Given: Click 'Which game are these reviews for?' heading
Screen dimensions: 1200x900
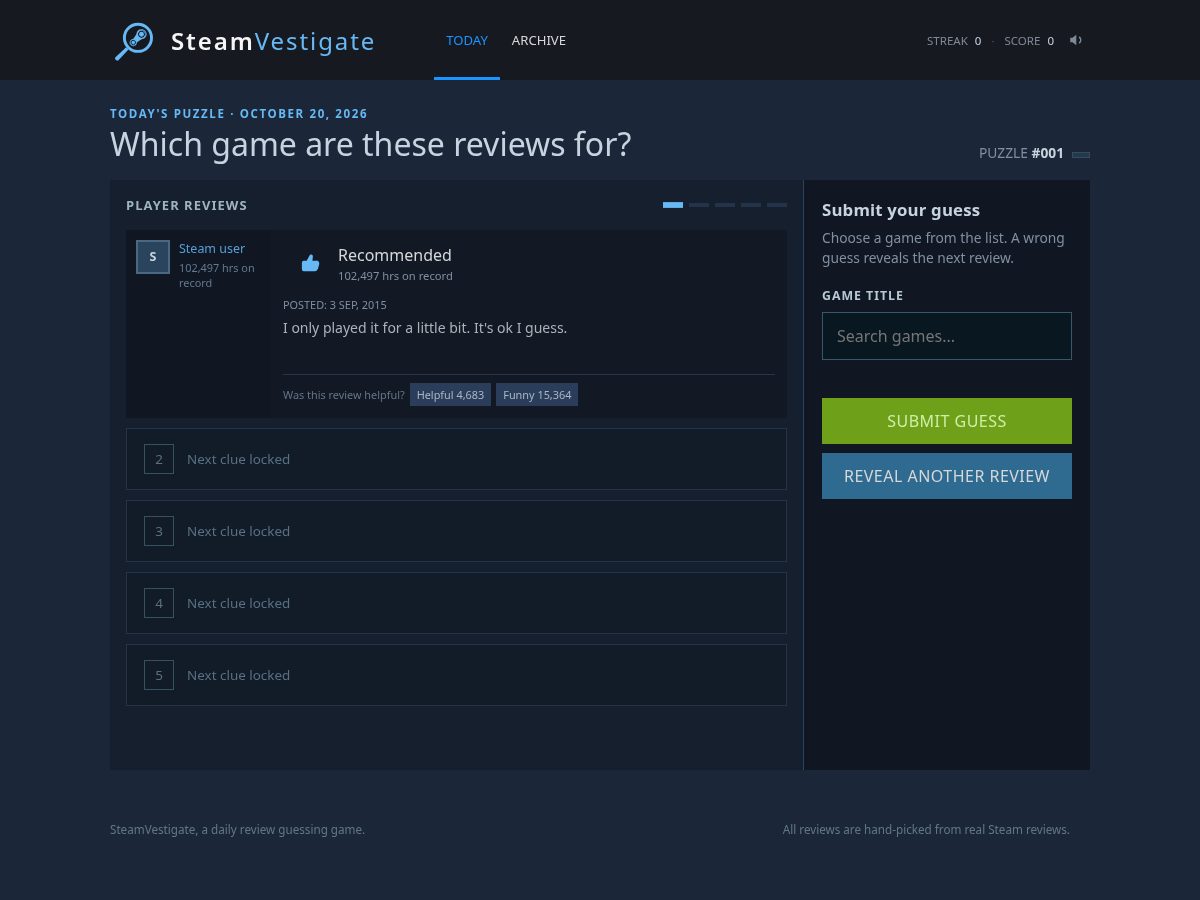Looking at the screenshot, I should [371, 144].
